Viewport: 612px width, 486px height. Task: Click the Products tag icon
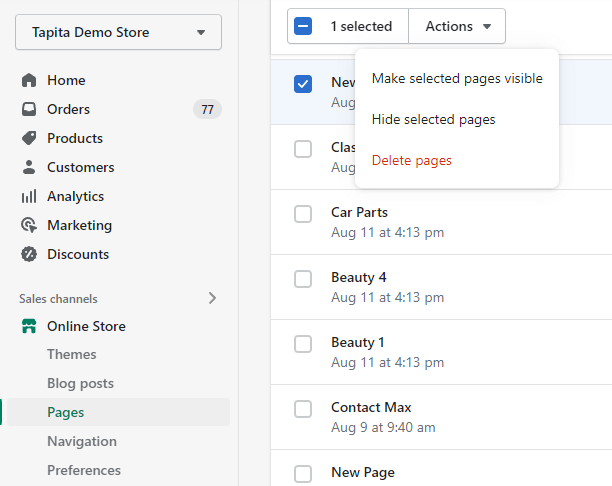click(x=29, y=138)
